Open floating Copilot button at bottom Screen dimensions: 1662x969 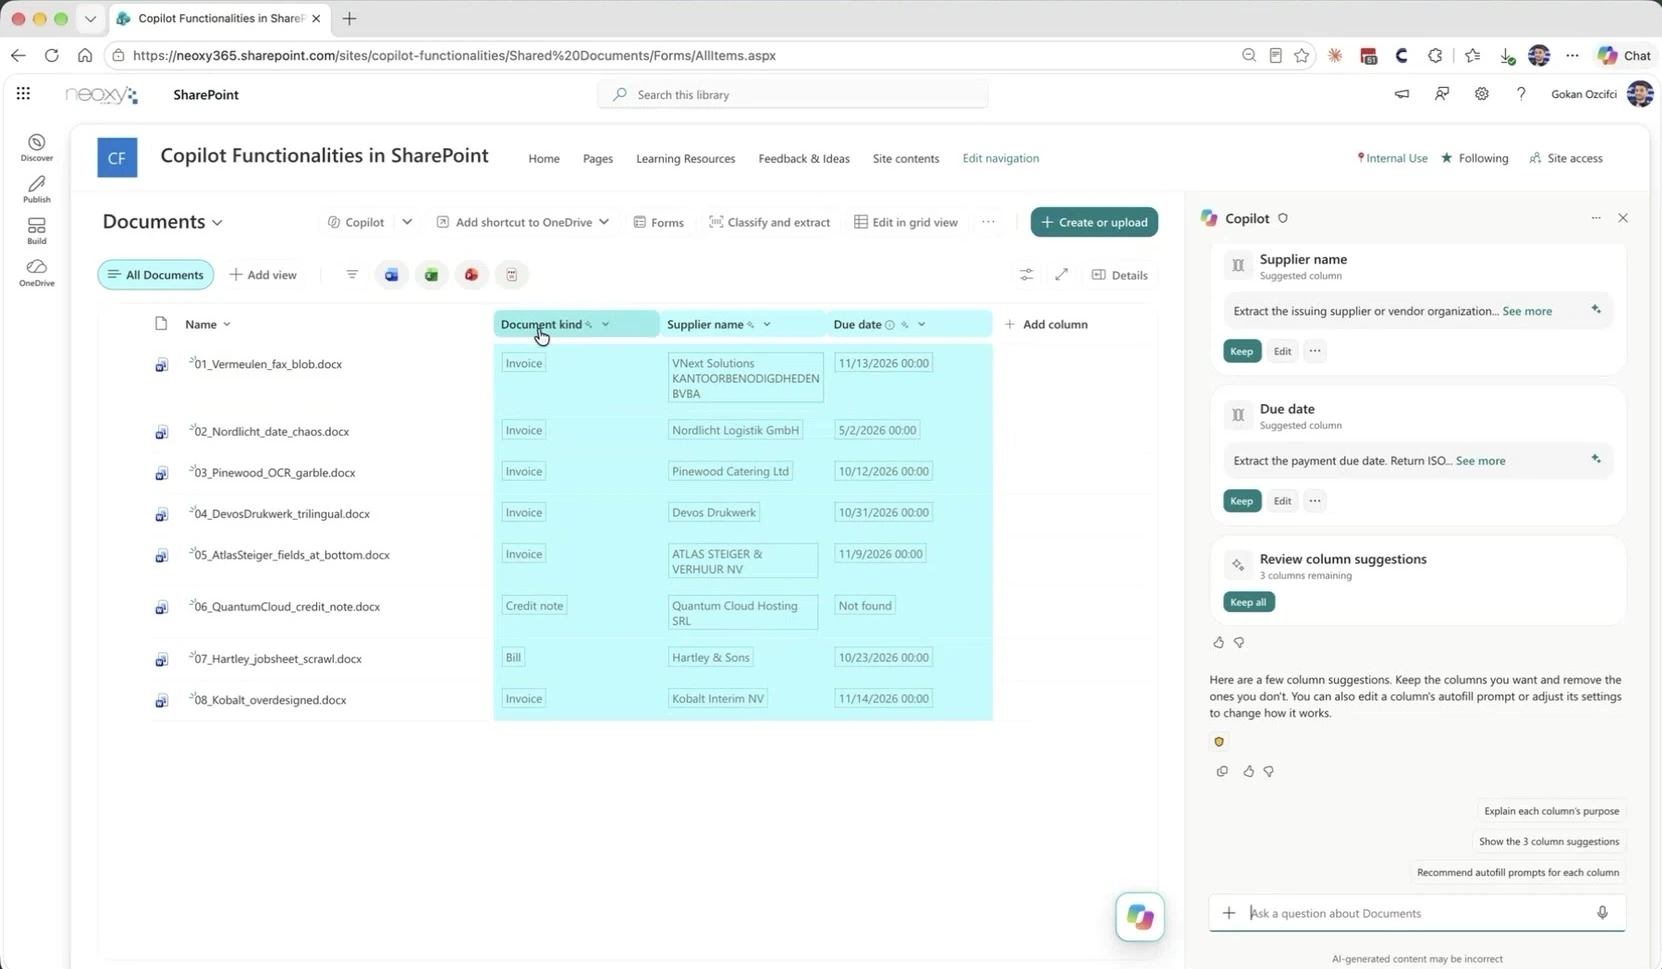[1140, 917]
